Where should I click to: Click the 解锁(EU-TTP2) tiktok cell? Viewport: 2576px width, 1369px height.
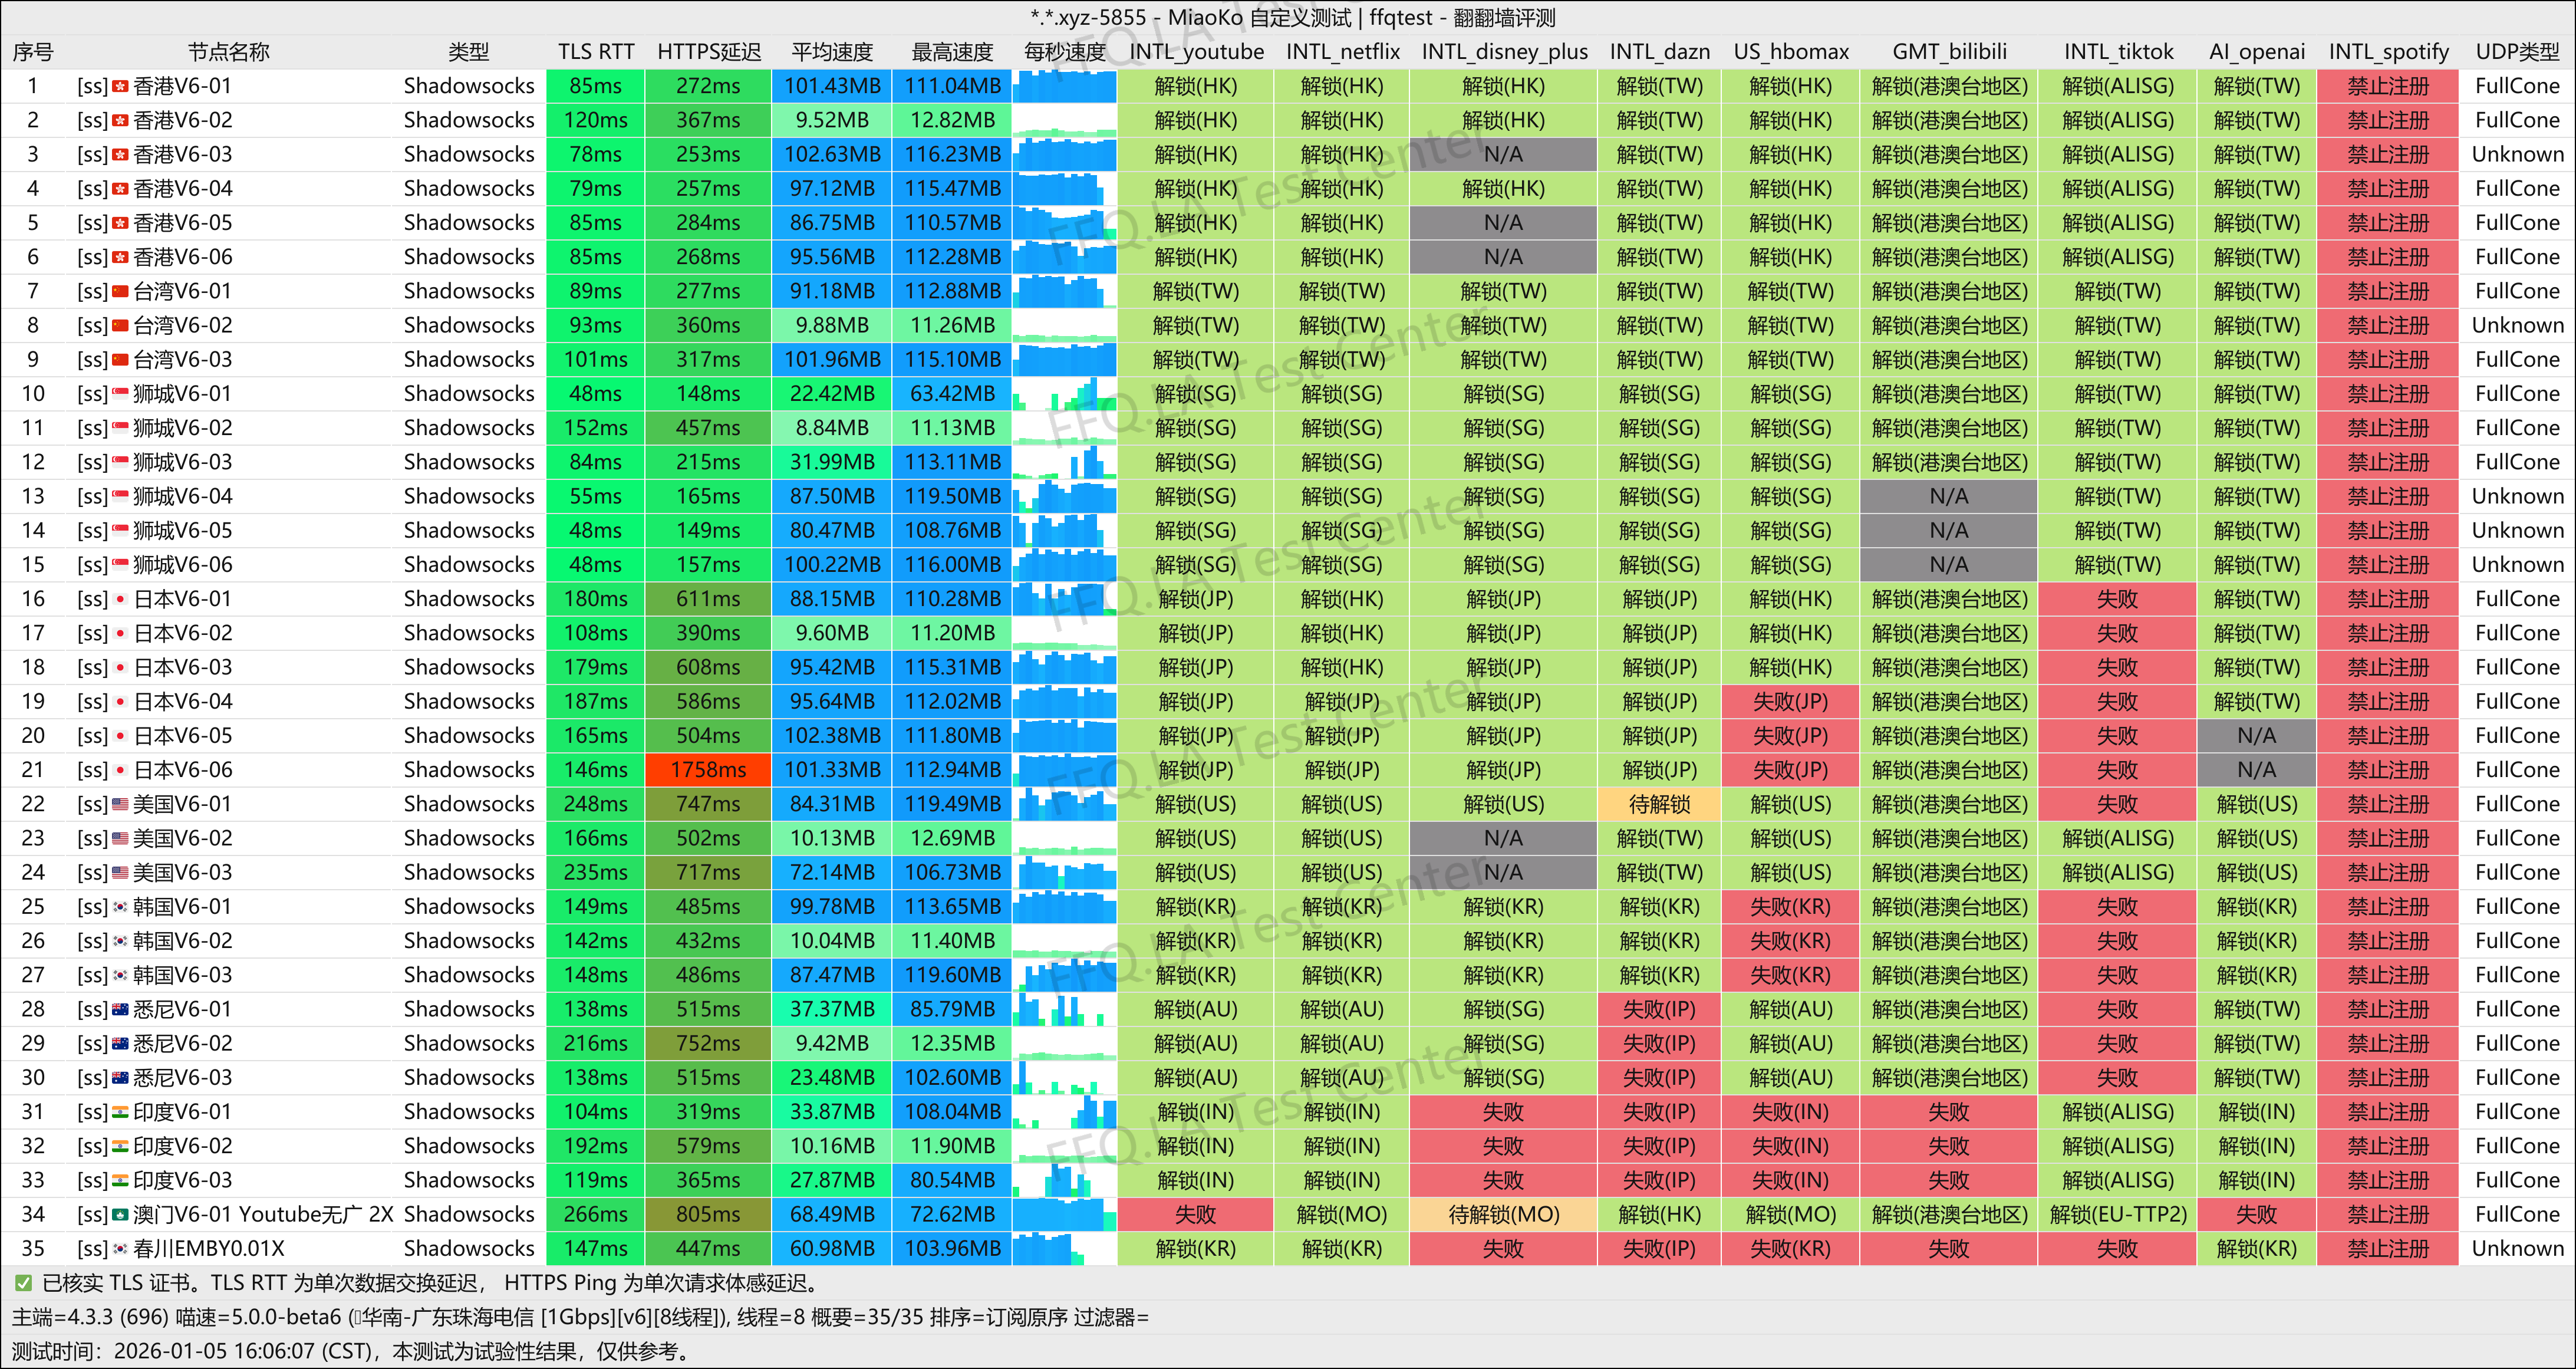[x=2117, y=1215]
